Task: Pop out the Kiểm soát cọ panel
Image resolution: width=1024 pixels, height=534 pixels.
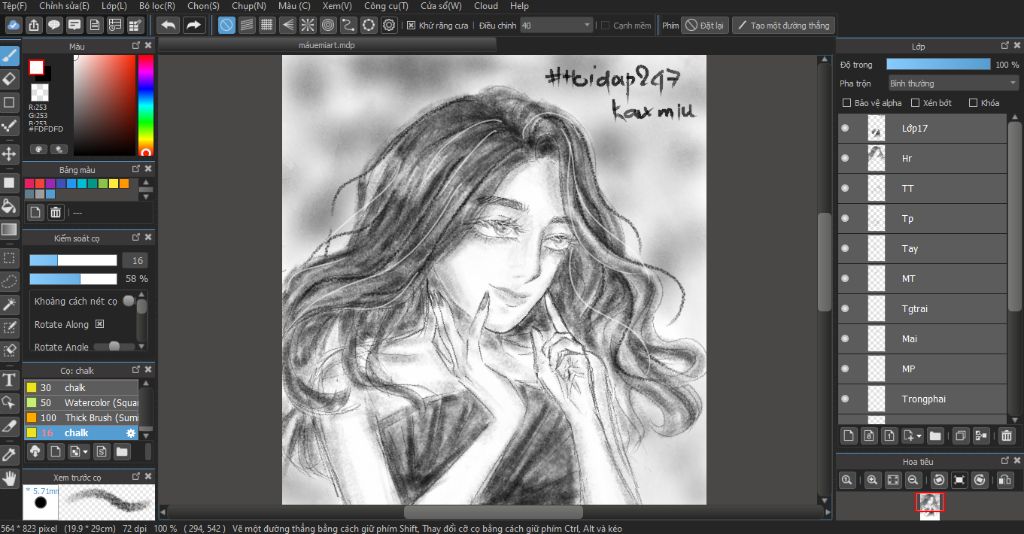Action: [136, 238]
